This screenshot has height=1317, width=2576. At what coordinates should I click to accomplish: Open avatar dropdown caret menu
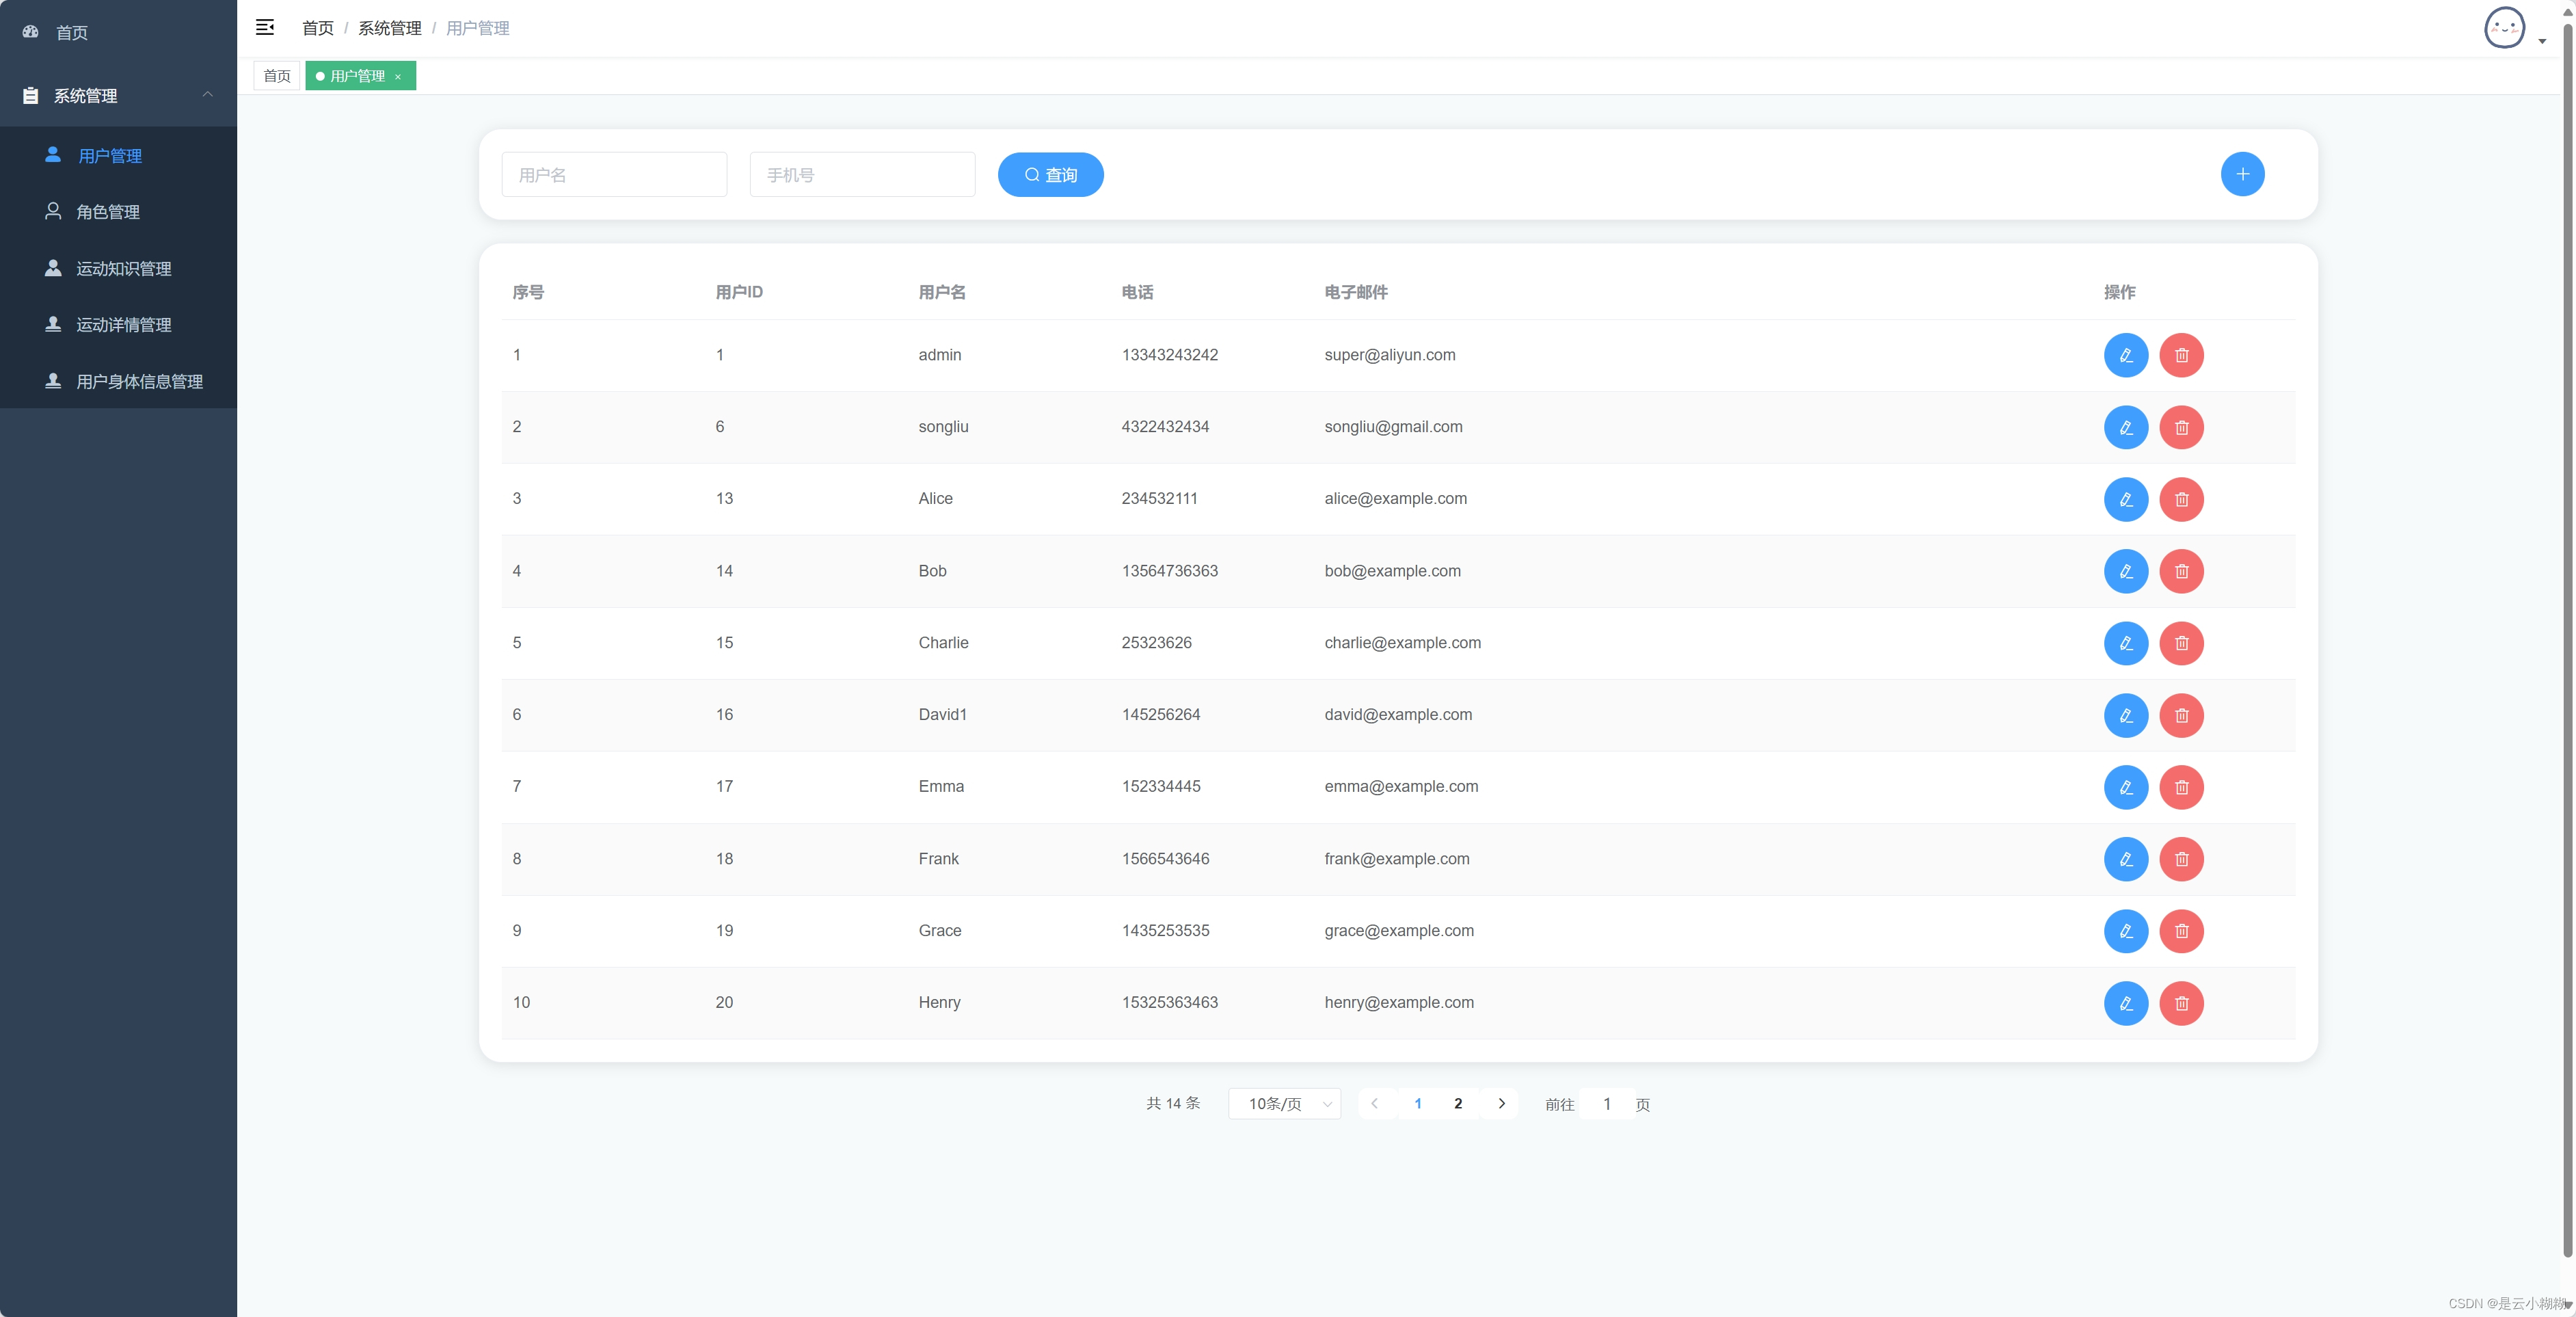click(x=2542, y=41)
